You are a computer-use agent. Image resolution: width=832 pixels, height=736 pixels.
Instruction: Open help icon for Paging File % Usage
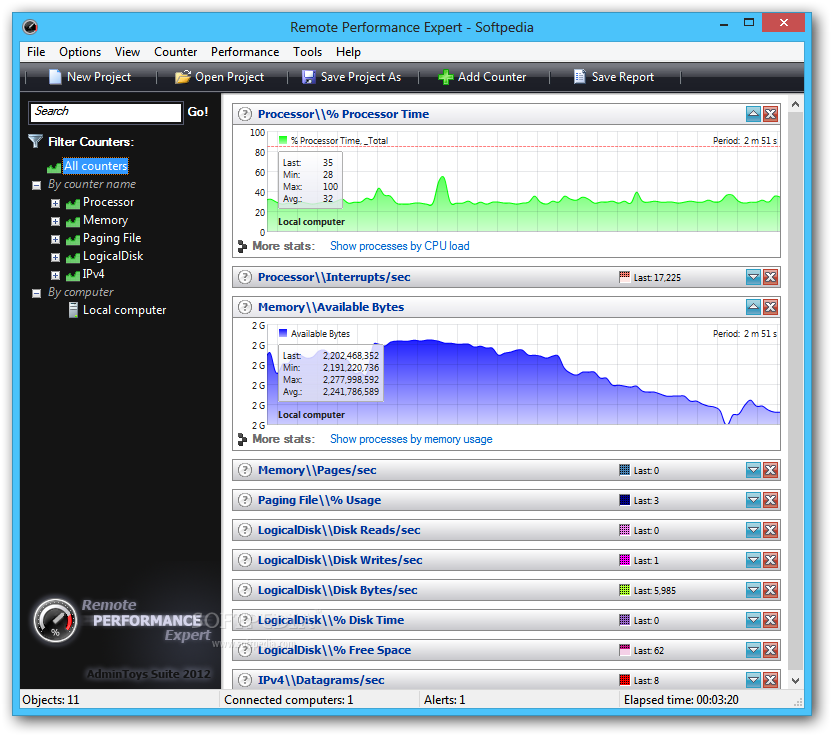pyautogui.click(x=245, y=500)
